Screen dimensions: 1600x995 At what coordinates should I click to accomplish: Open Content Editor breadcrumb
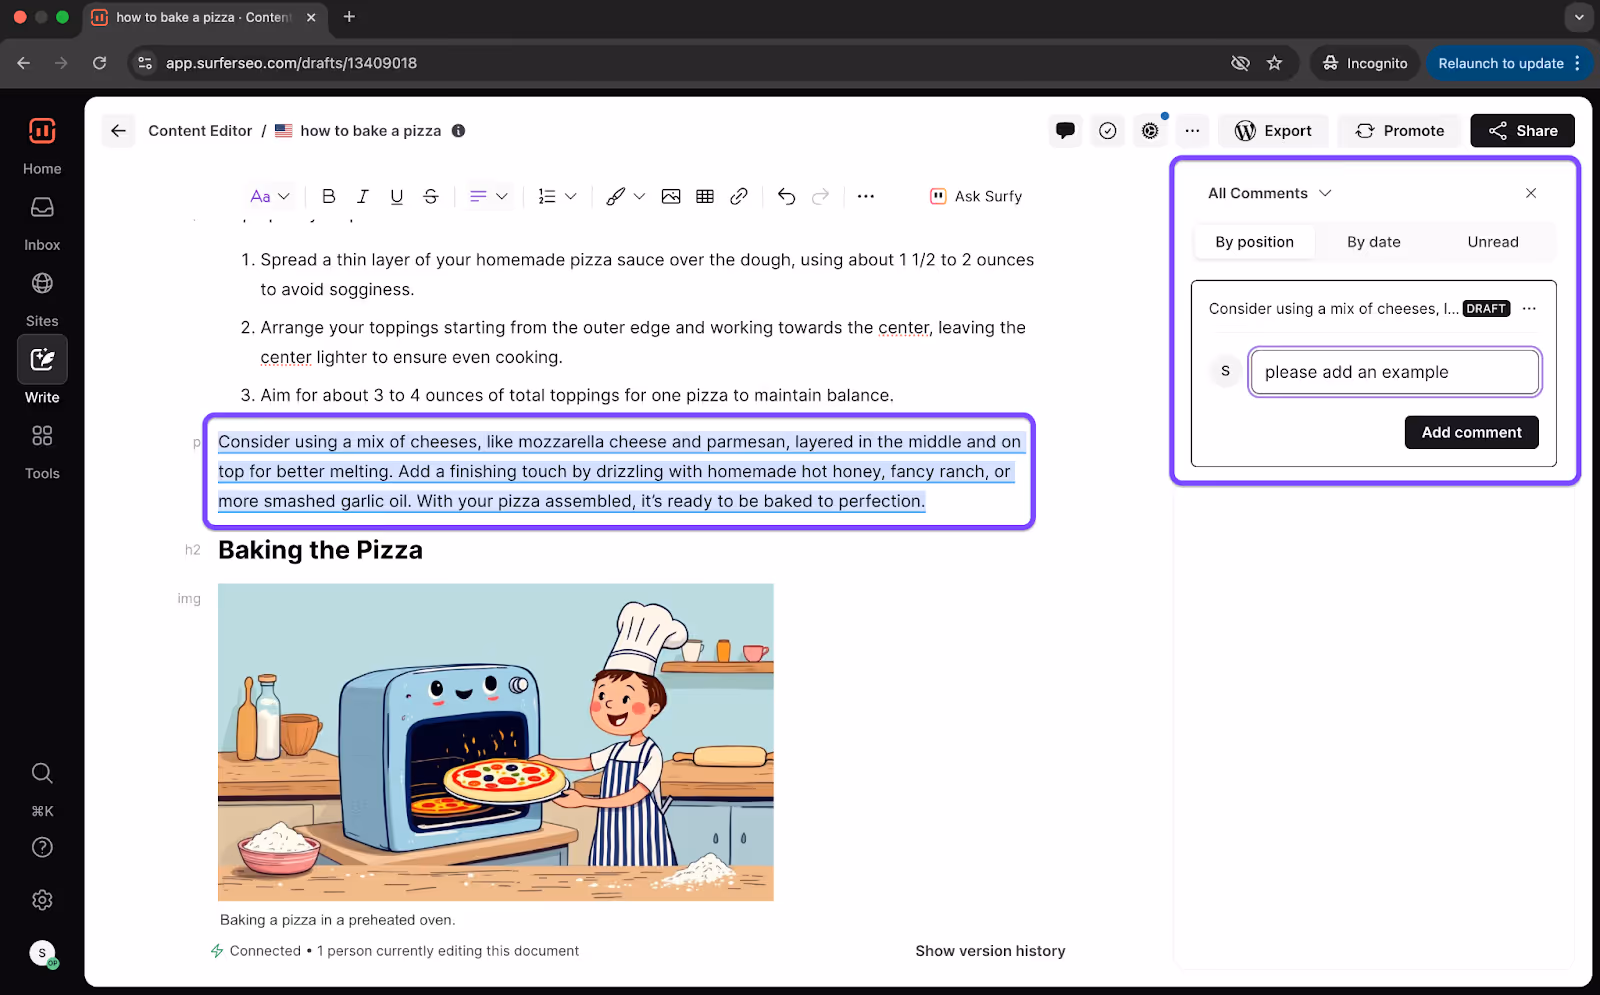[200, 131]
